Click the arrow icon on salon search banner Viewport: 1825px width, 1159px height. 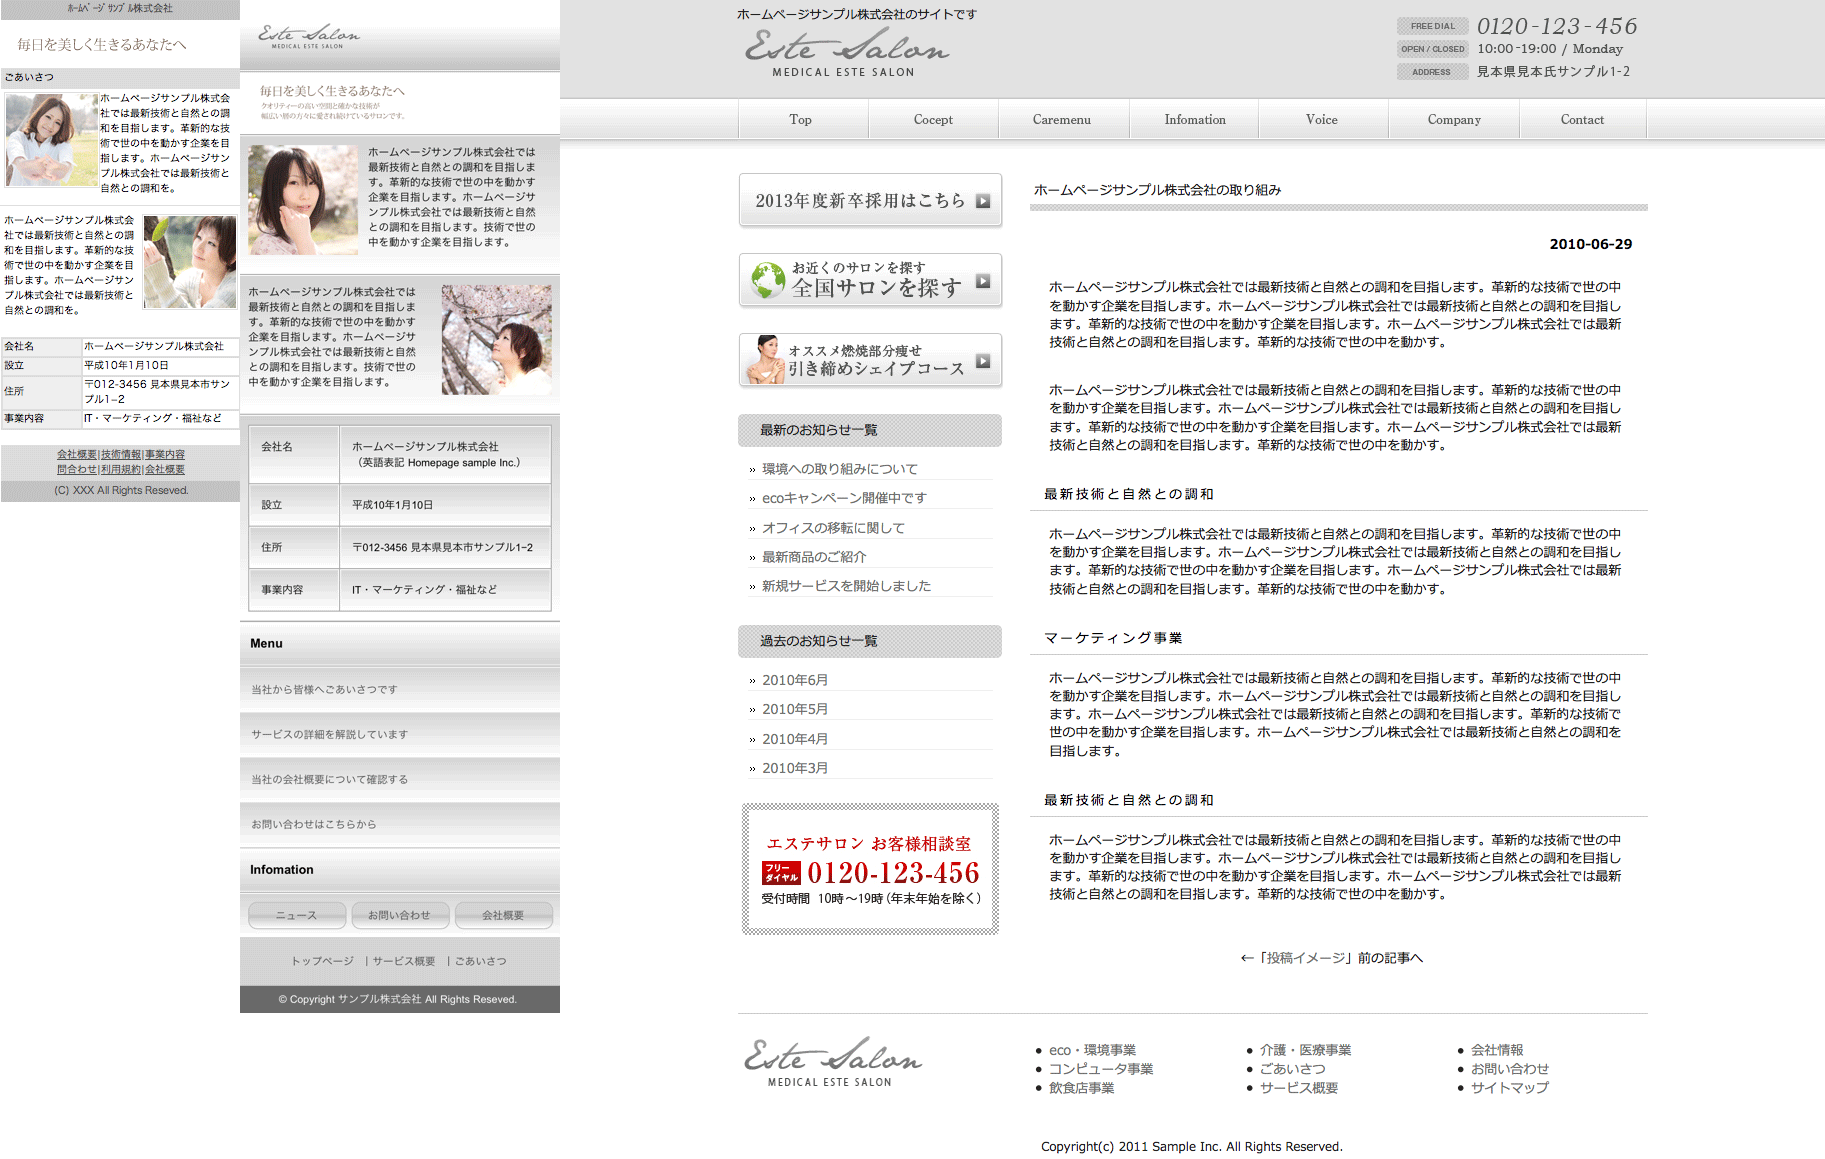click(983, 281)
